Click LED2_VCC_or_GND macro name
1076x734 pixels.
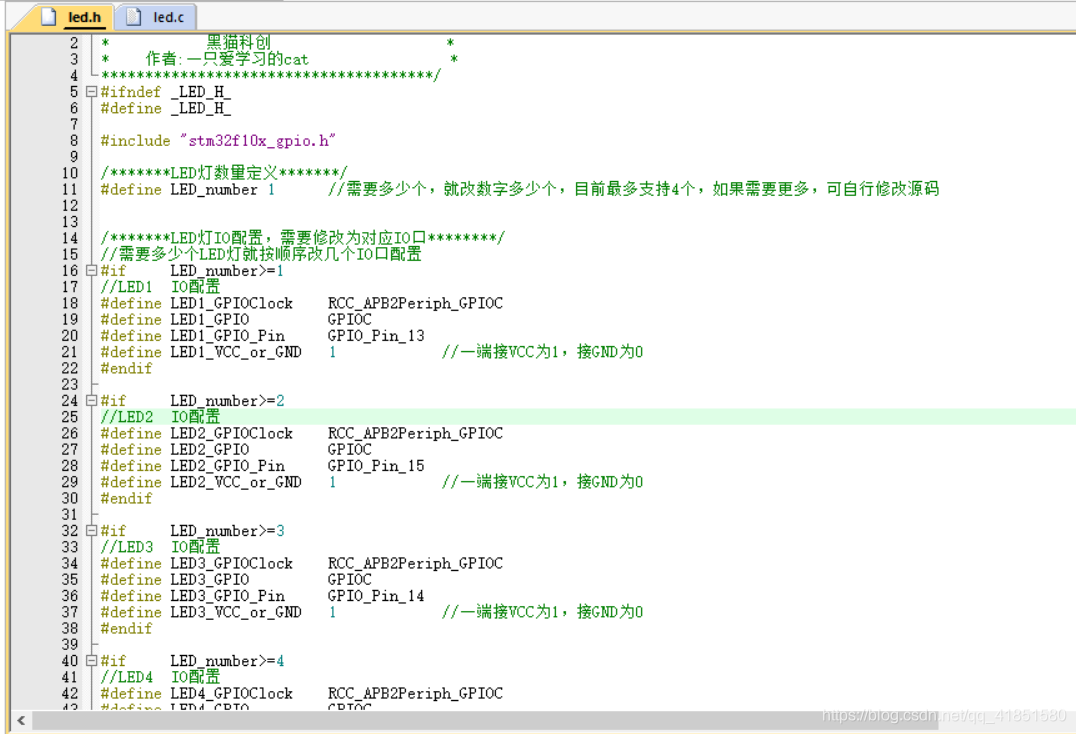[x=236, y=482]
